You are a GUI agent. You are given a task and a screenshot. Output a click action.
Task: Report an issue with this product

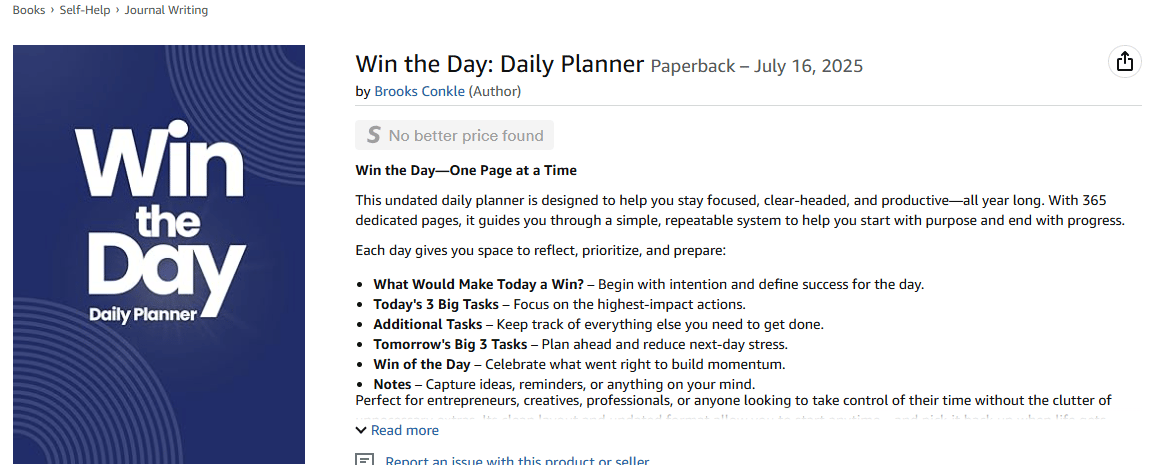point(517,461)
